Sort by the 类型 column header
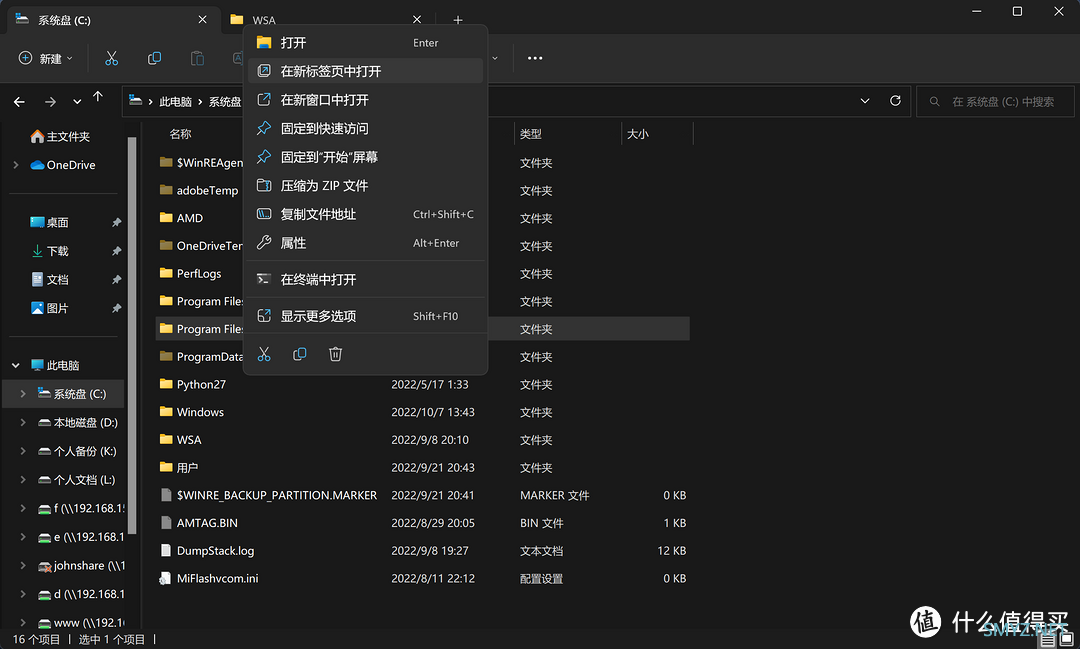Screen dimensions: 1080x649 point(530,134)
